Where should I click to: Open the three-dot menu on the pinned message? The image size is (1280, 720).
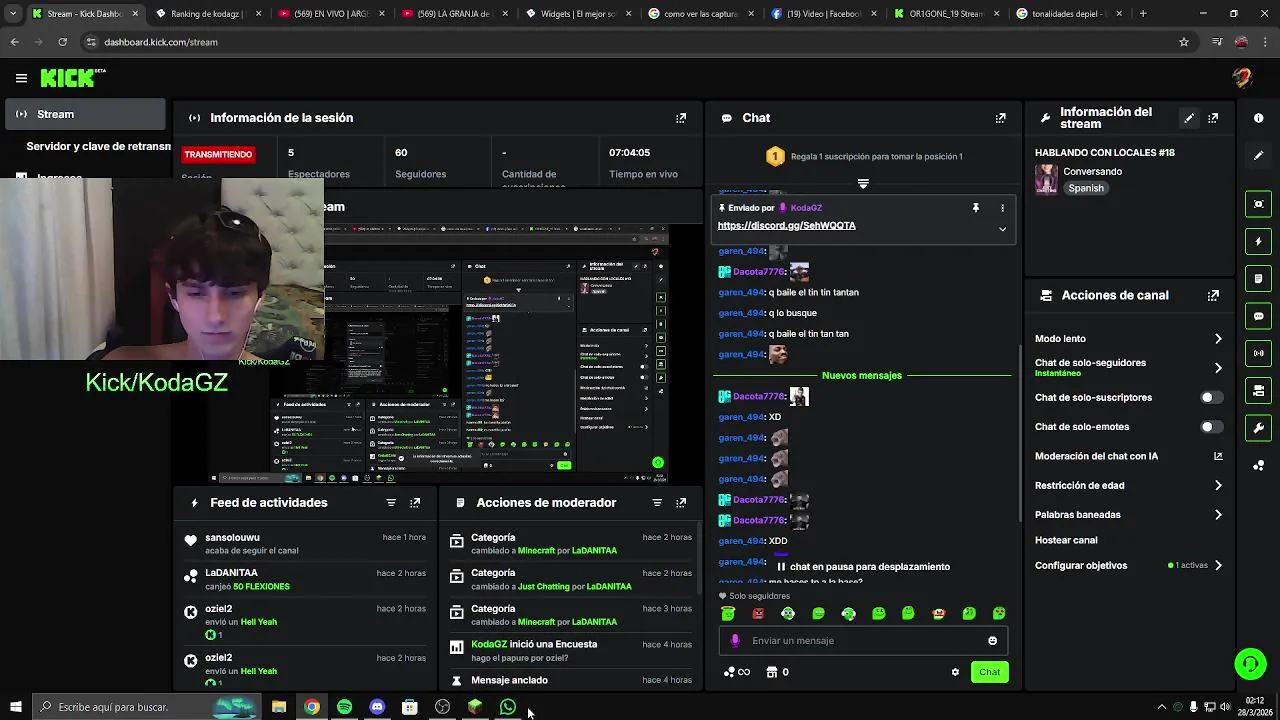point(1002,208)
